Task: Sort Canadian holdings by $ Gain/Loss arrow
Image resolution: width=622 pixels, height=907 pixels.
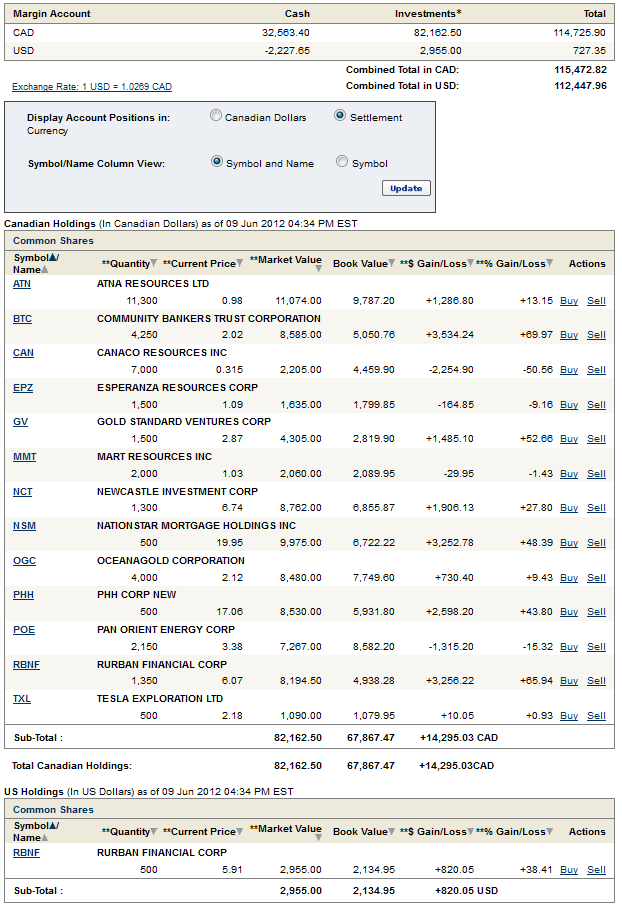Action: click(471, 264)
